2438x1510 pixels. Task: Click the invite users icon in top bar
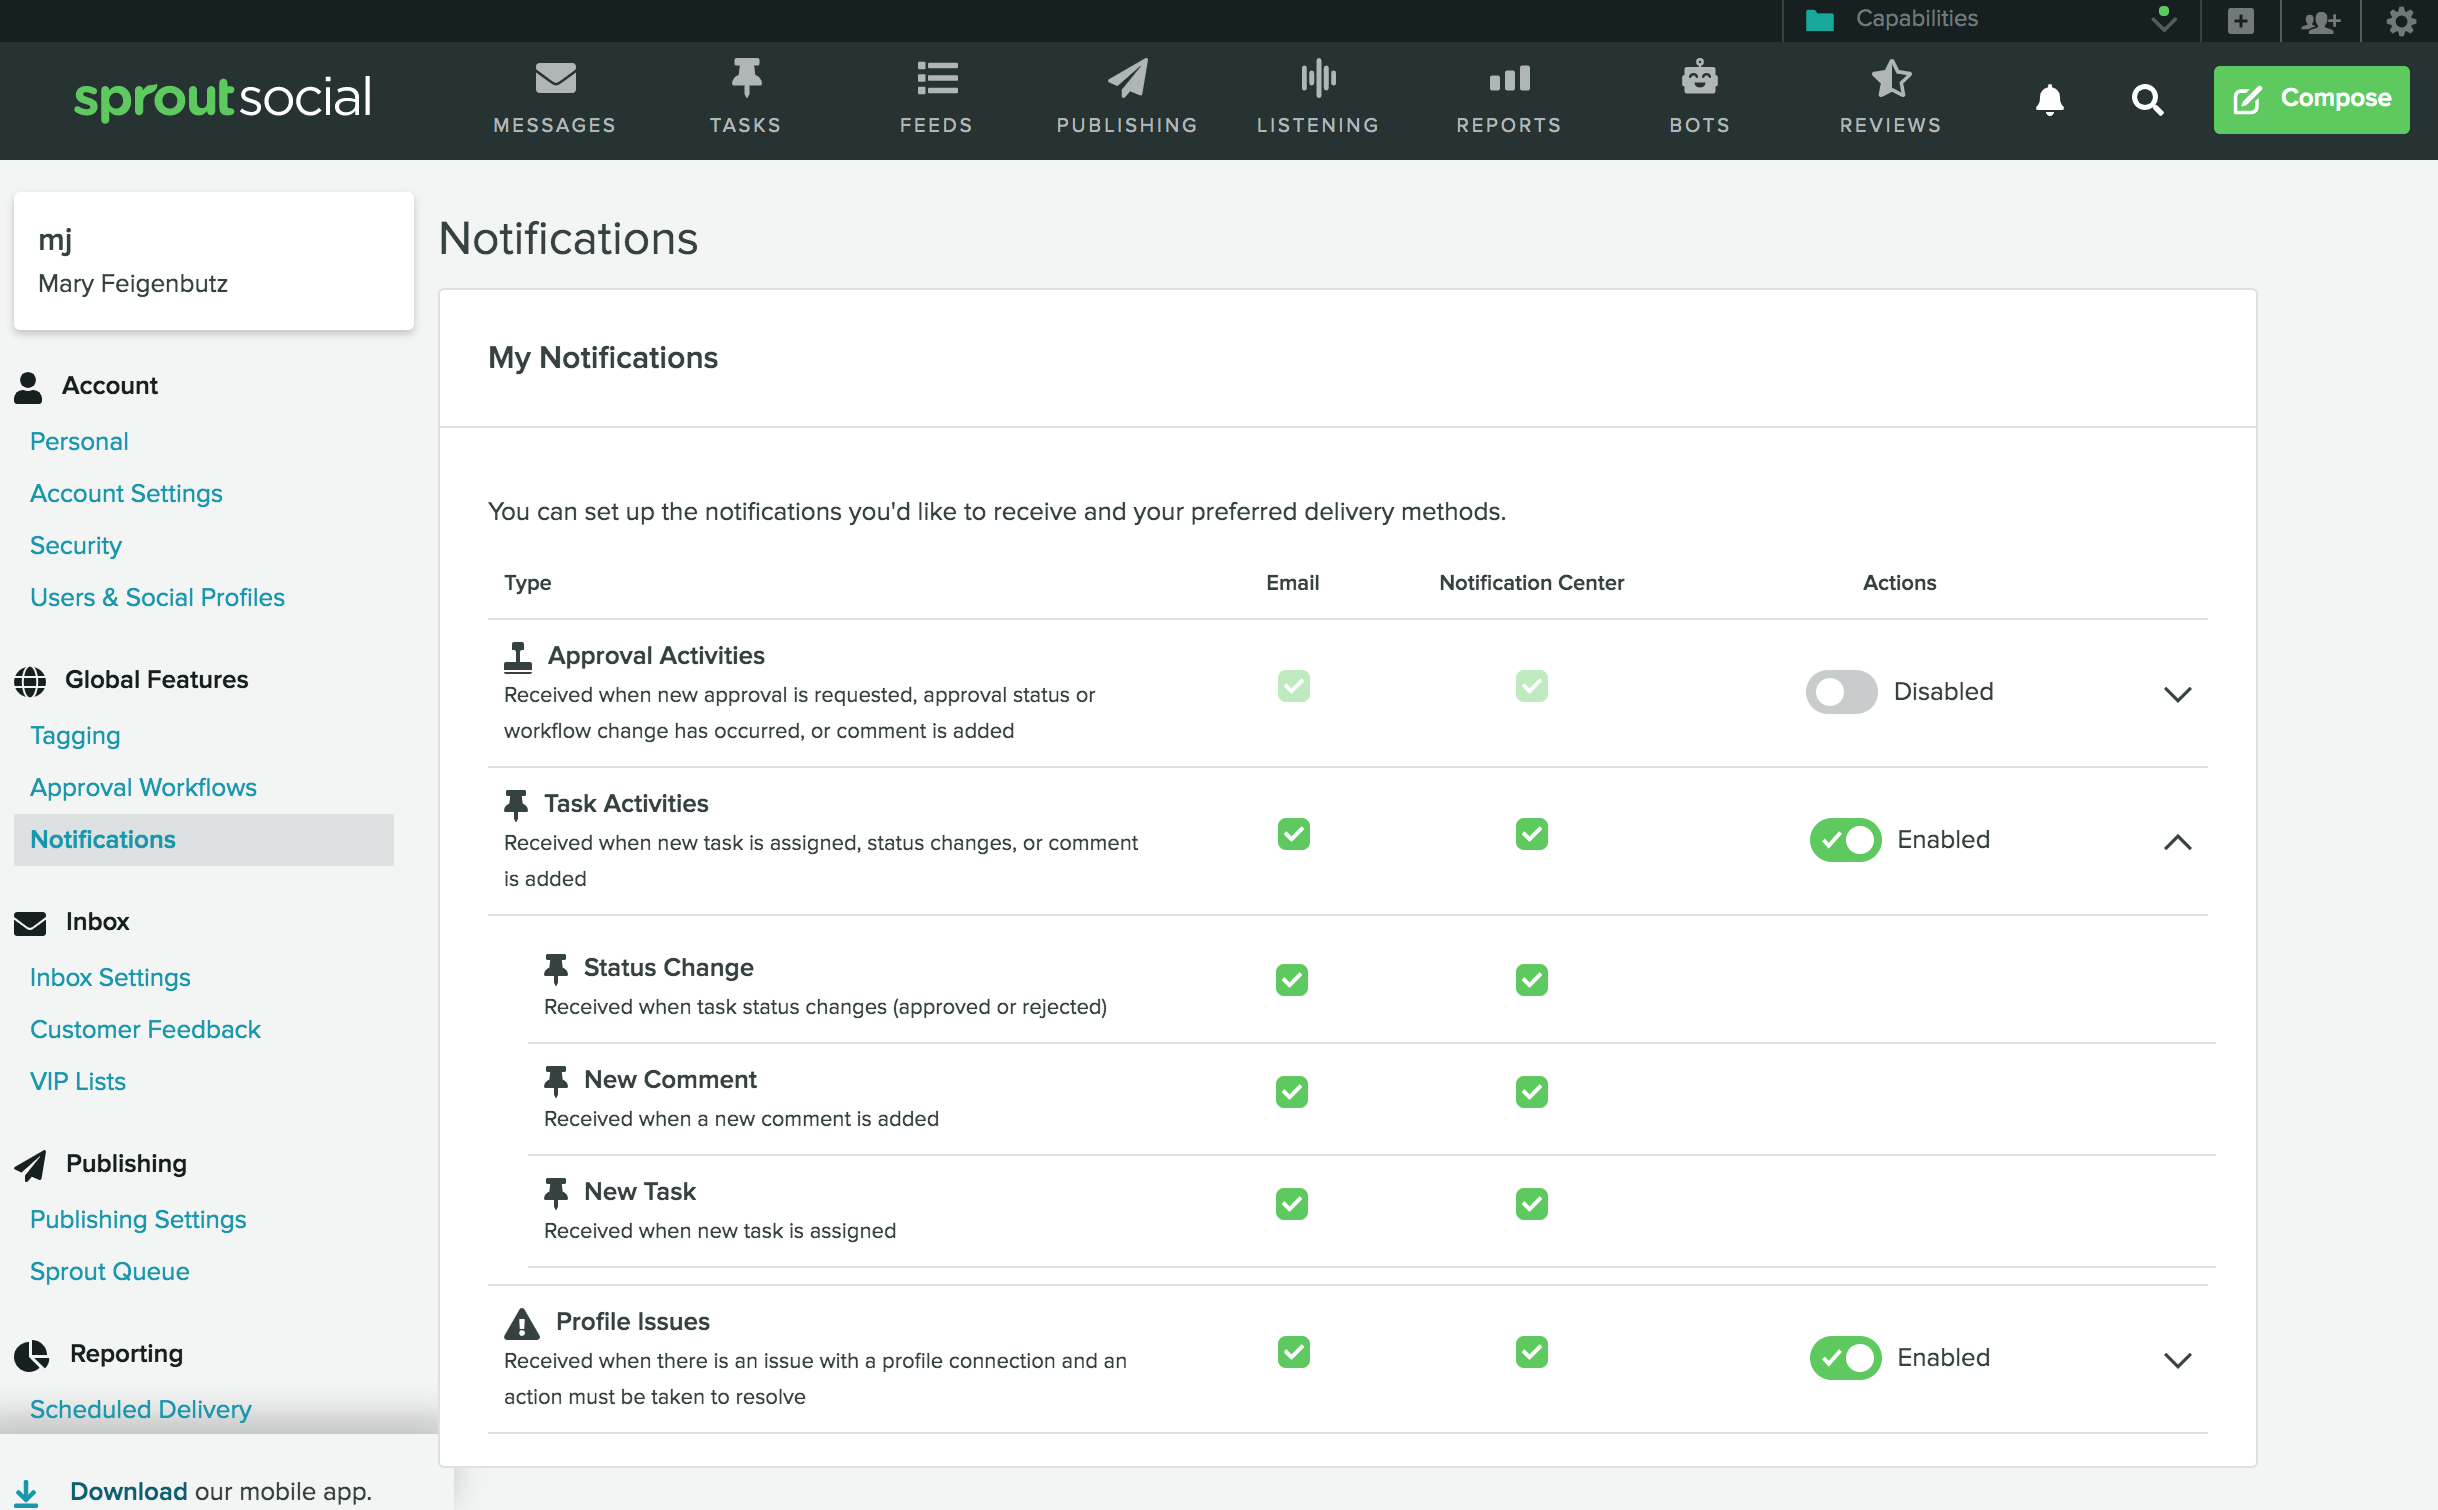(2321, 20)
